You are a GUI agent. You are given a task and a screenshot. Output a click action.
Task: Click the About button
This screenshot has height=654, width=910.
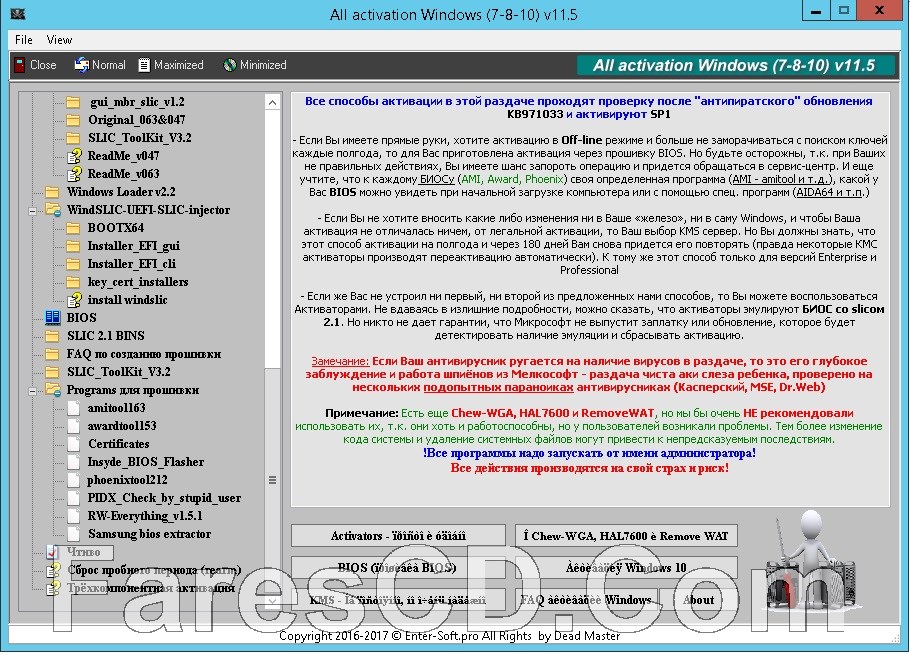click(x=699, y=600)
